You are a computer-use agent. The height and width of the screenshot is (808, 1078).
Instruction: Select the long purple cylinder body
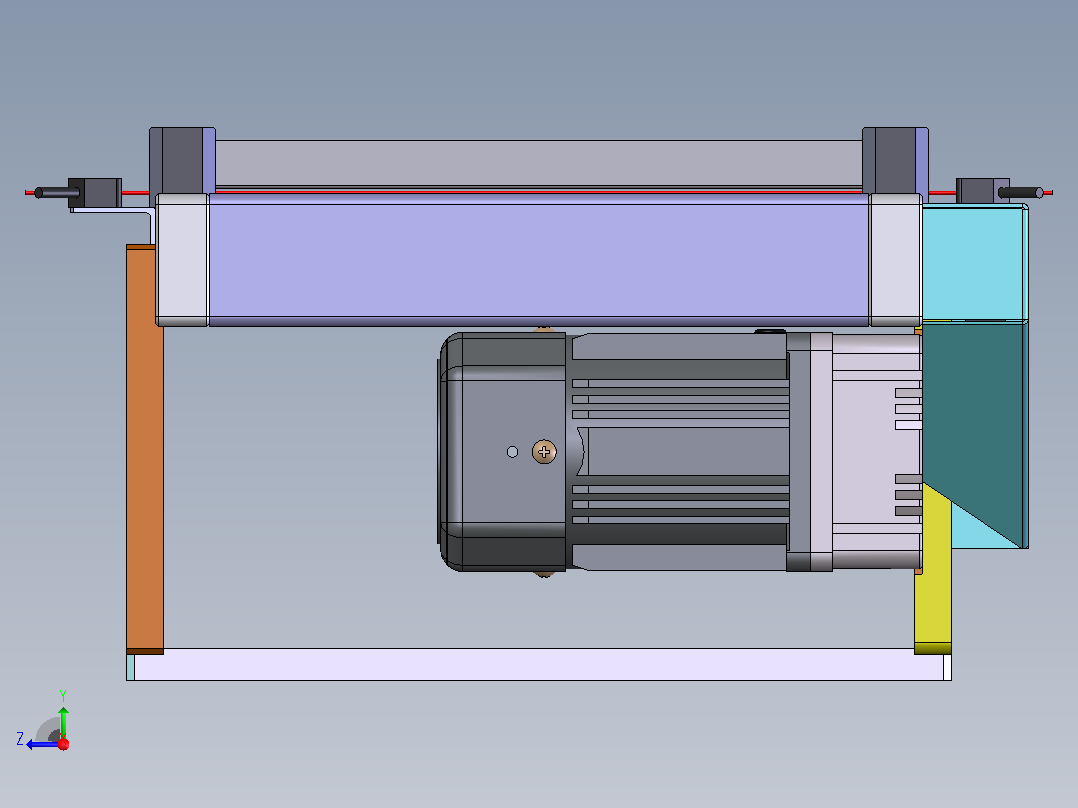click(539, 260)
